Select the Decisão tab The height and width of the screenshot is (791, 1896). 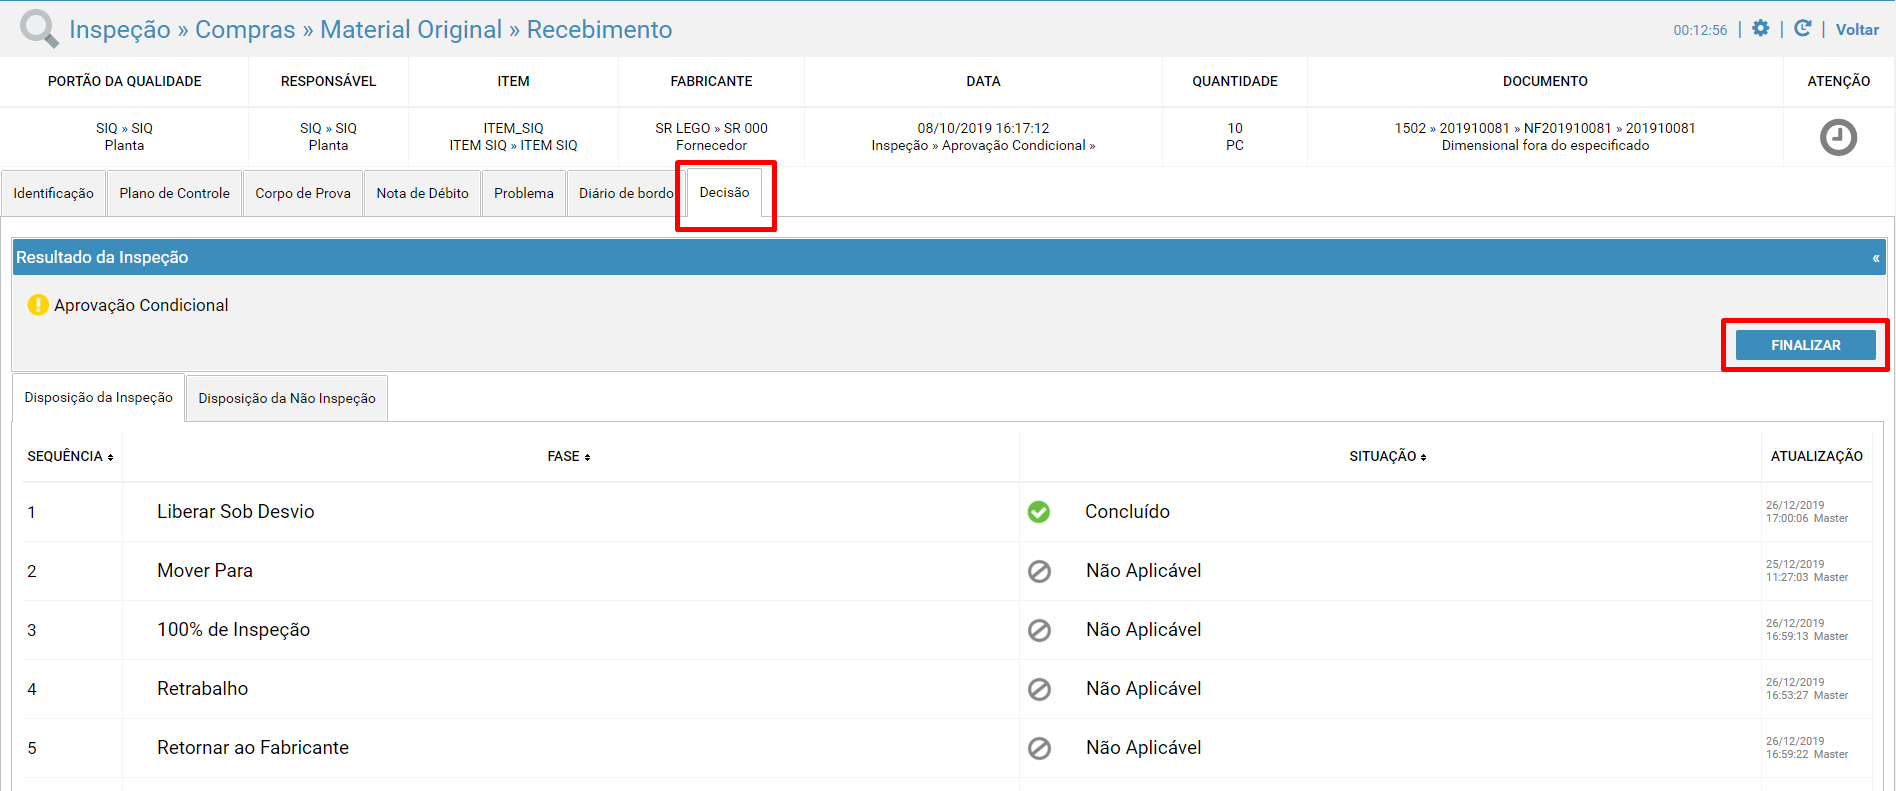(724, 192)
